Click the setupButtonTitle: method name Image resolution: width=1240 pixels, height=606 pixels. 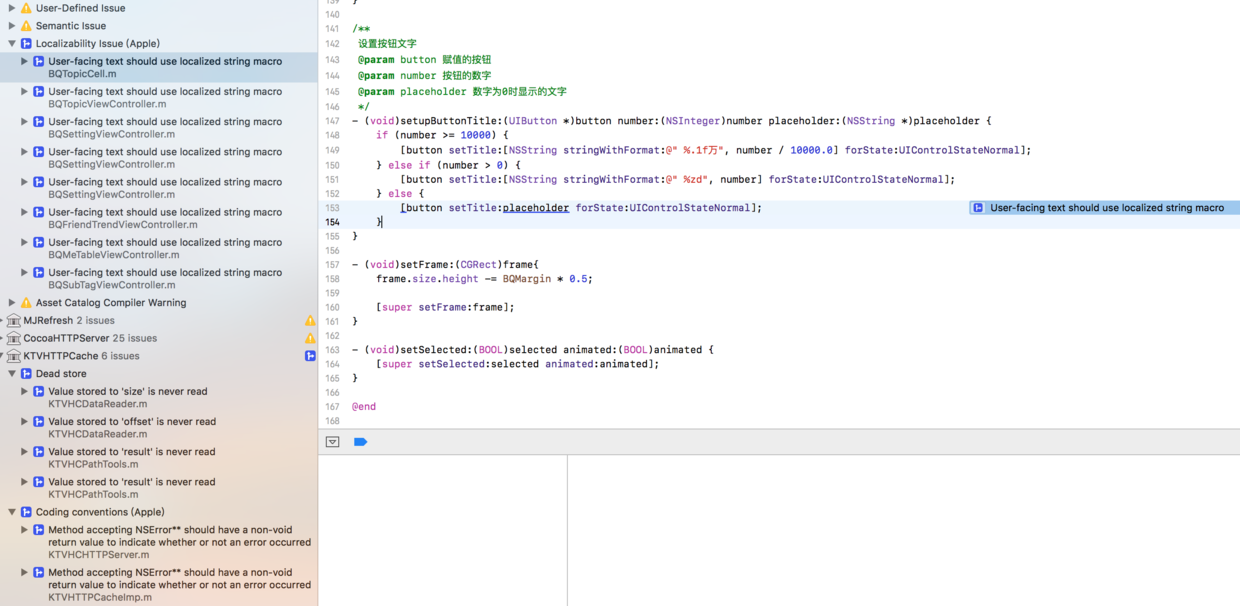point(449,121)
